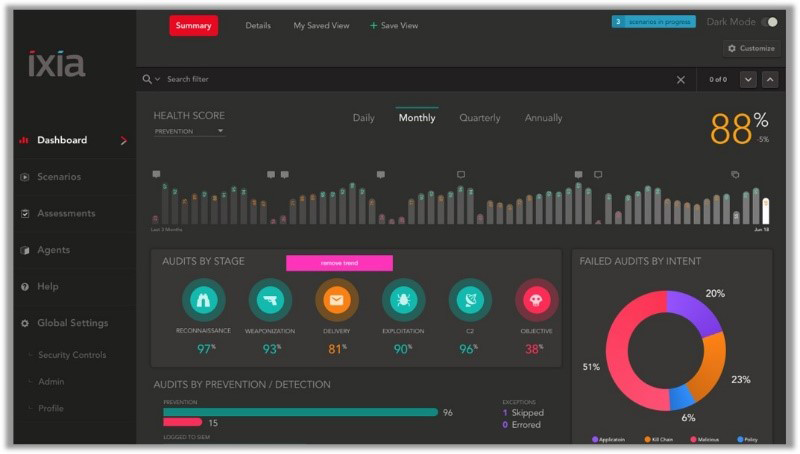Select the Quarterly time range tab
Image resolution: width=800 pixels, height=454 pixels.
tap(480, 118)
